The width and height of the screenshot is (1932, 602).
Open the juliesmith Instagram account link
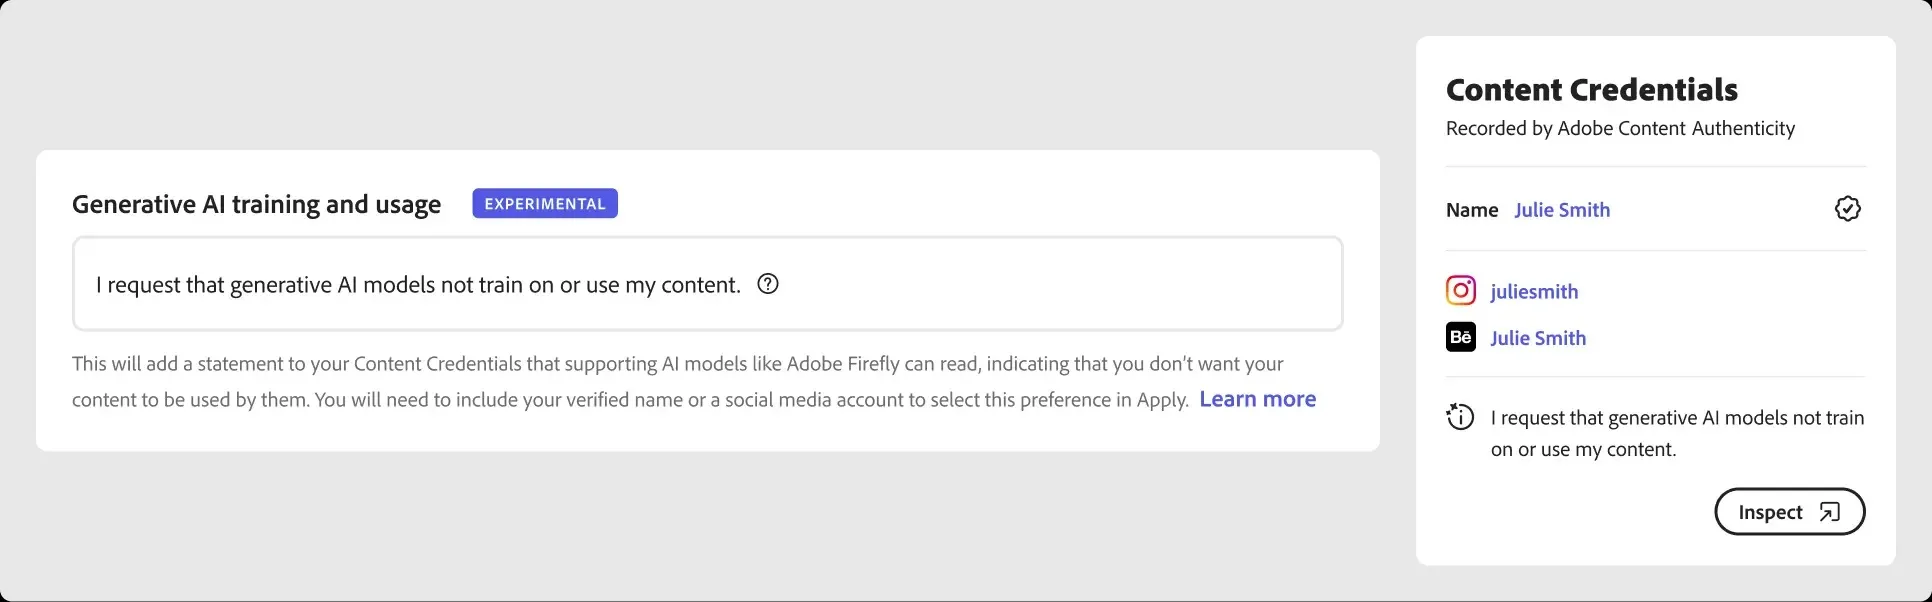(1534, 292)
